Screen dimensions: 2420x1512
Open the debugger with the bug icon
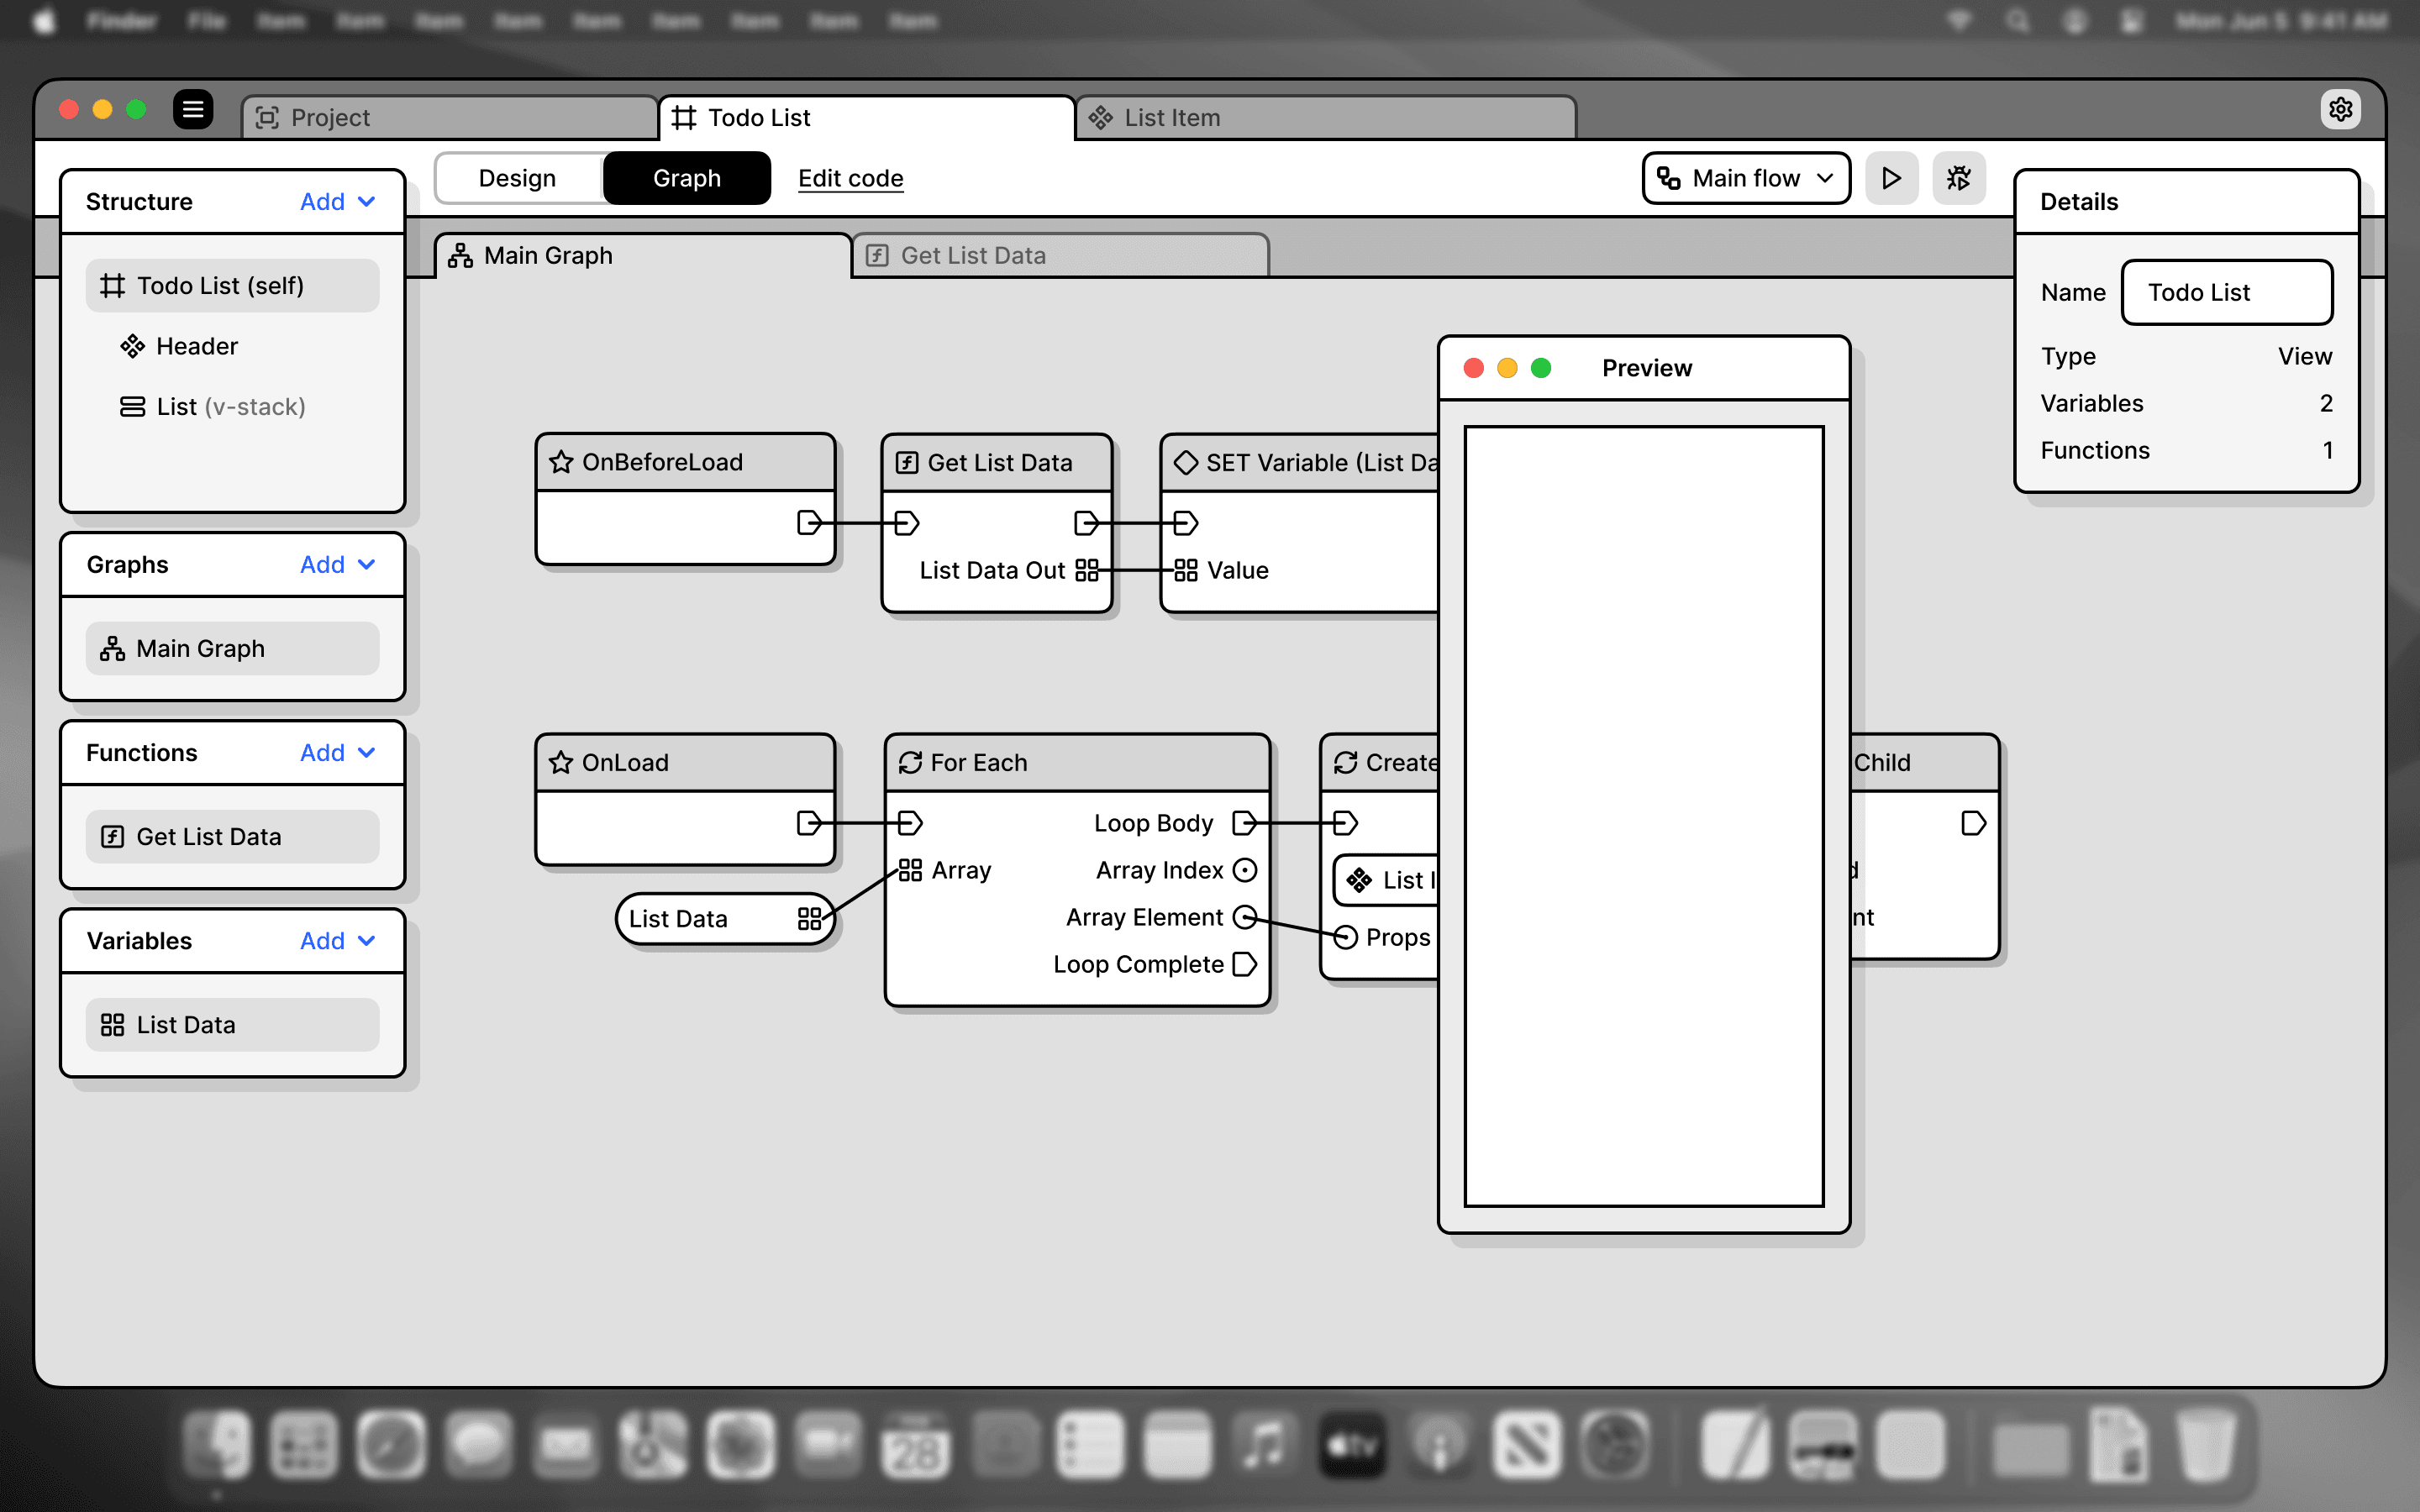pos(1958,178)
